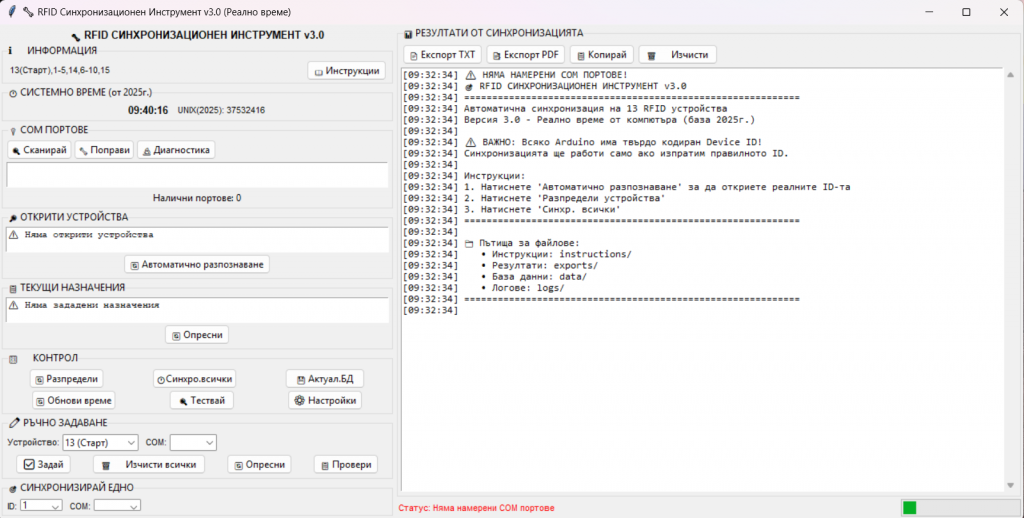Click Експорт TXT button
This screenshot has height=518, width=1024.
click(442, 54)
